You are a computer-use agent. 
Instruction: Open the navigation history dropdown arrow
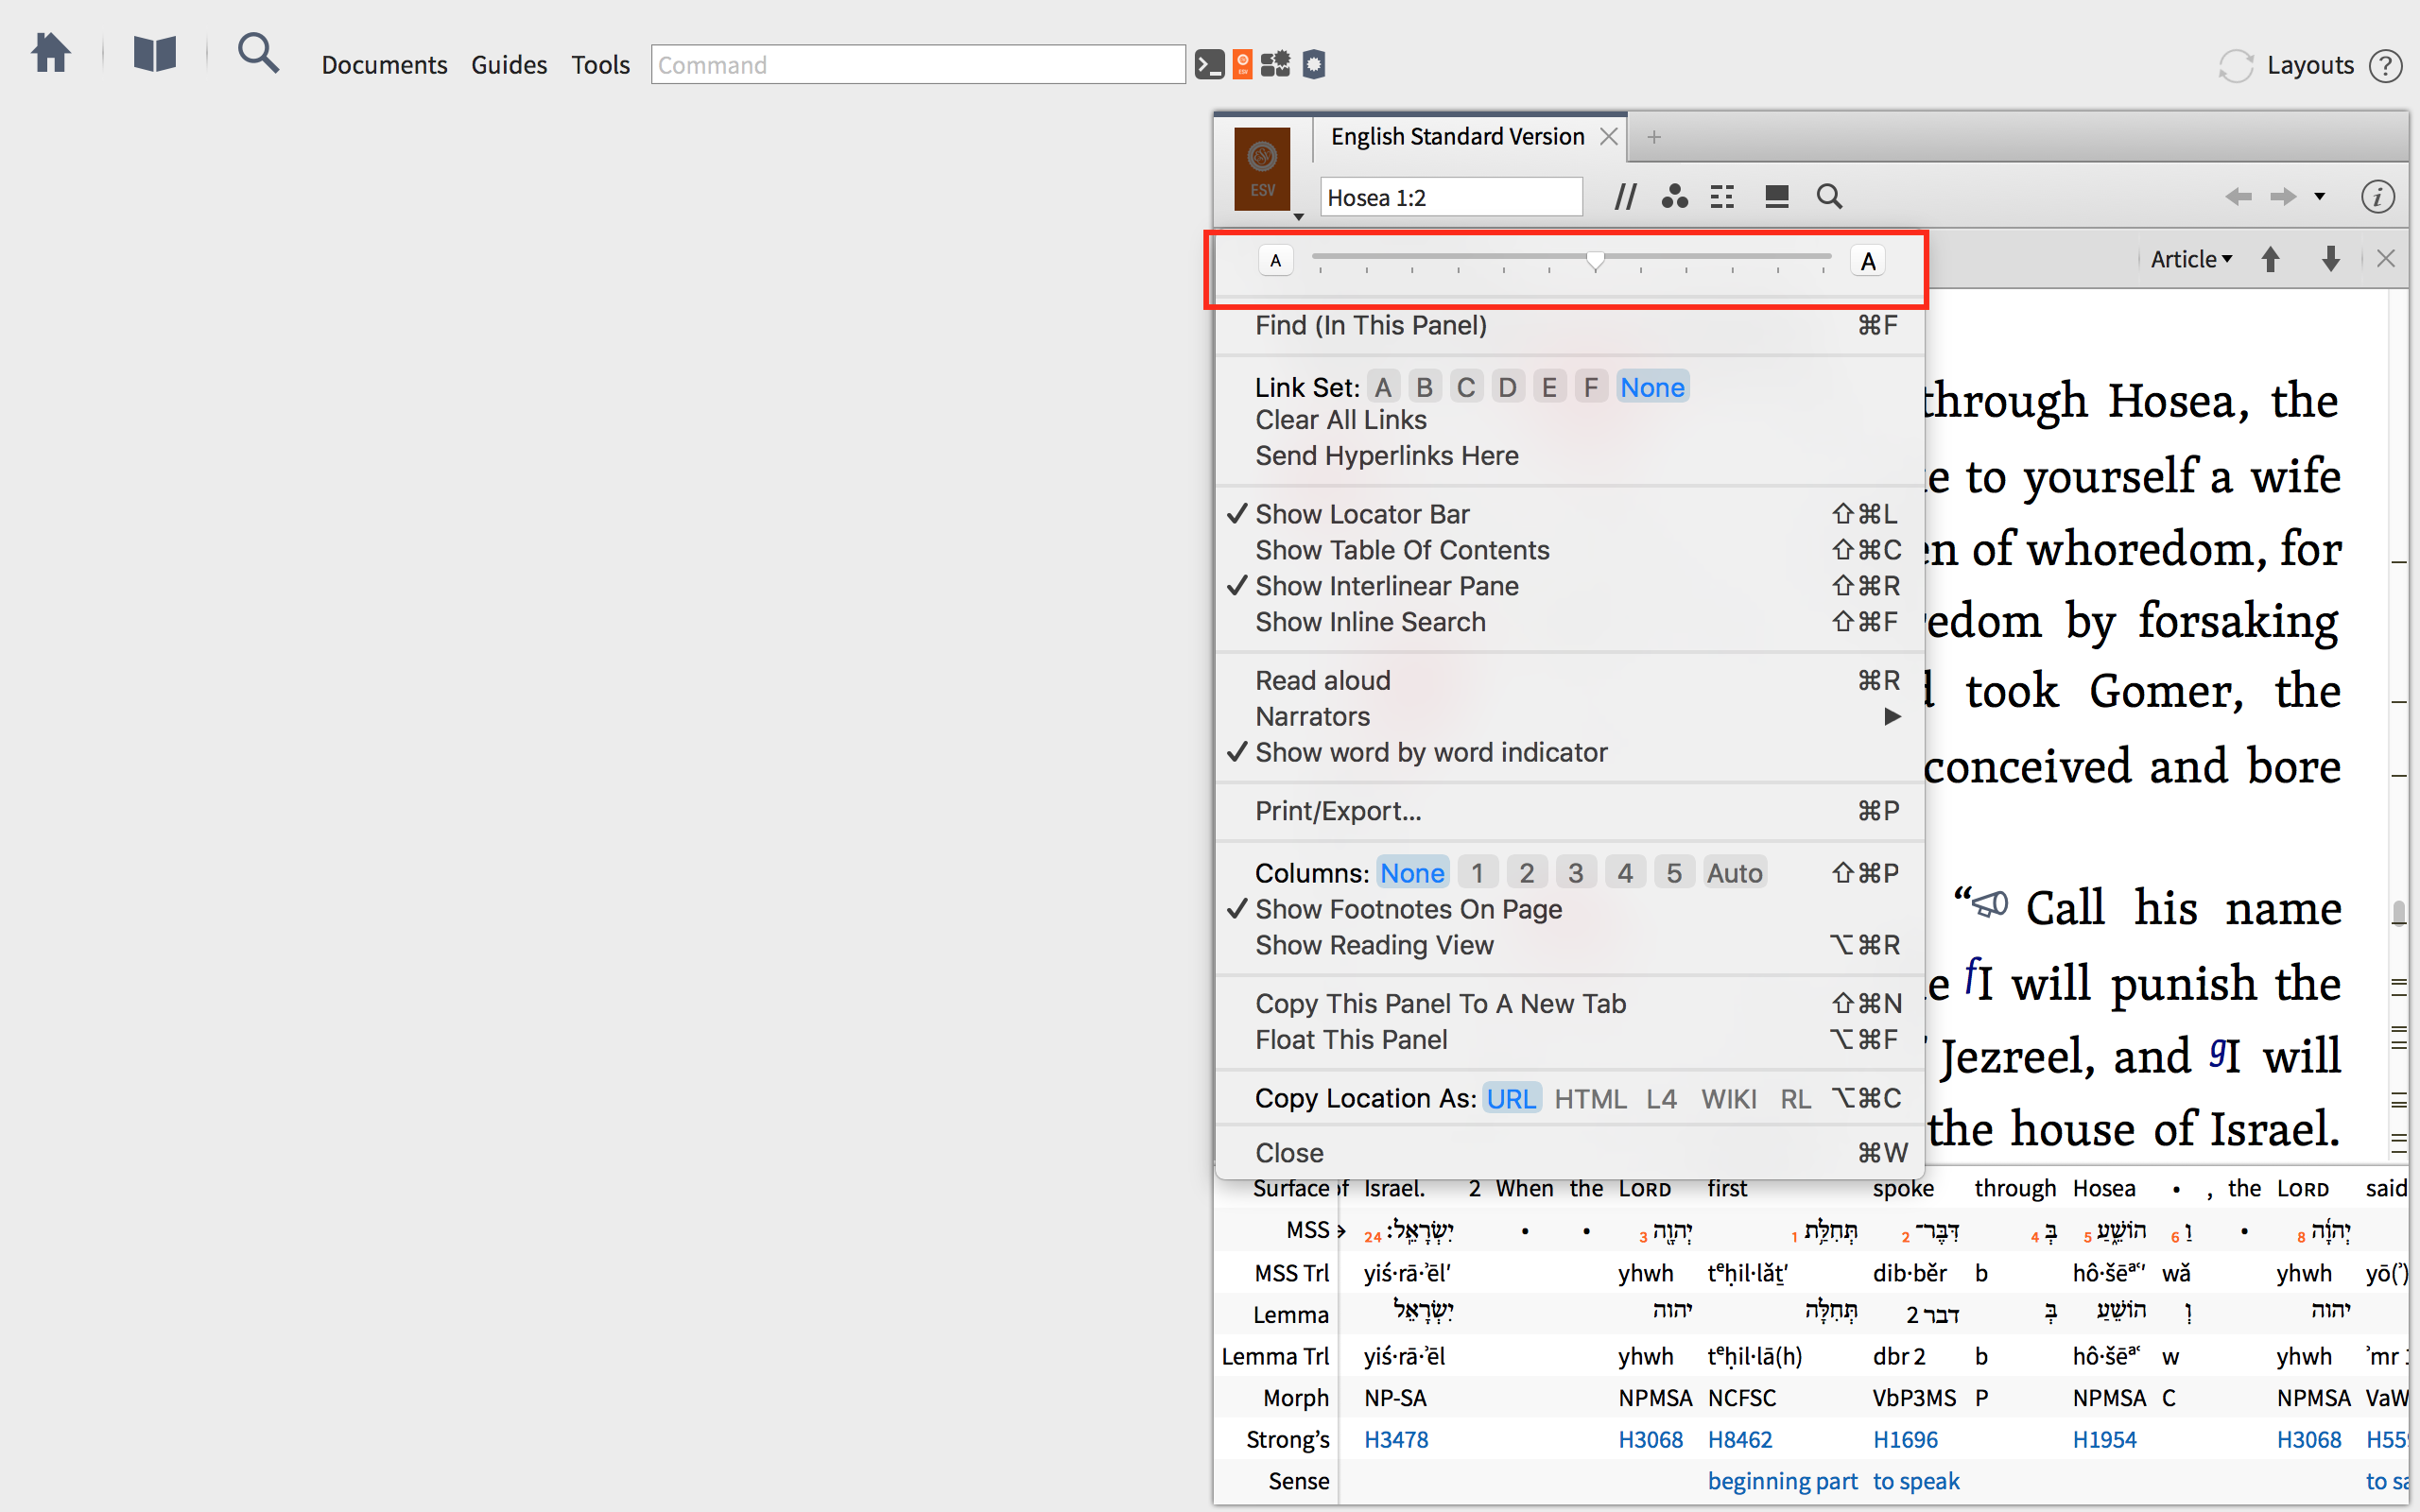[2320, 197]
